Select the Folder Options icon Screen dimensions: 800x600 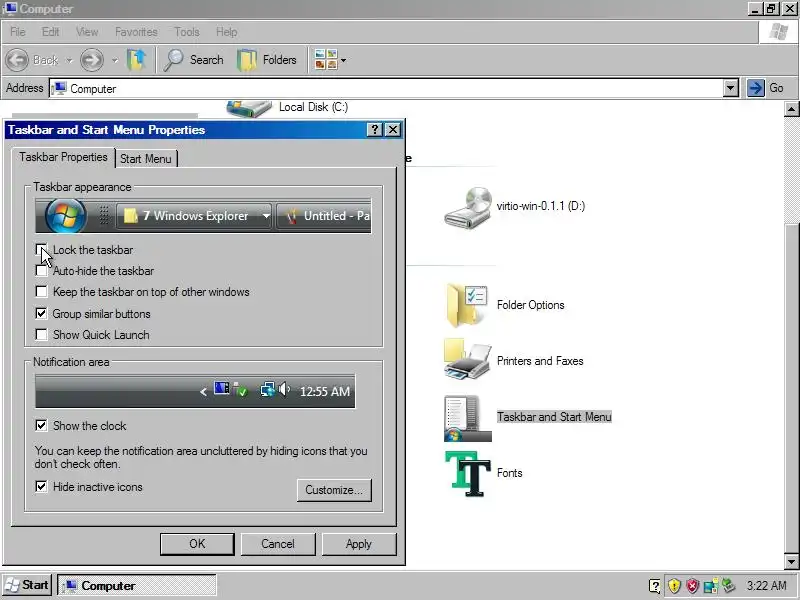point(468,305)
